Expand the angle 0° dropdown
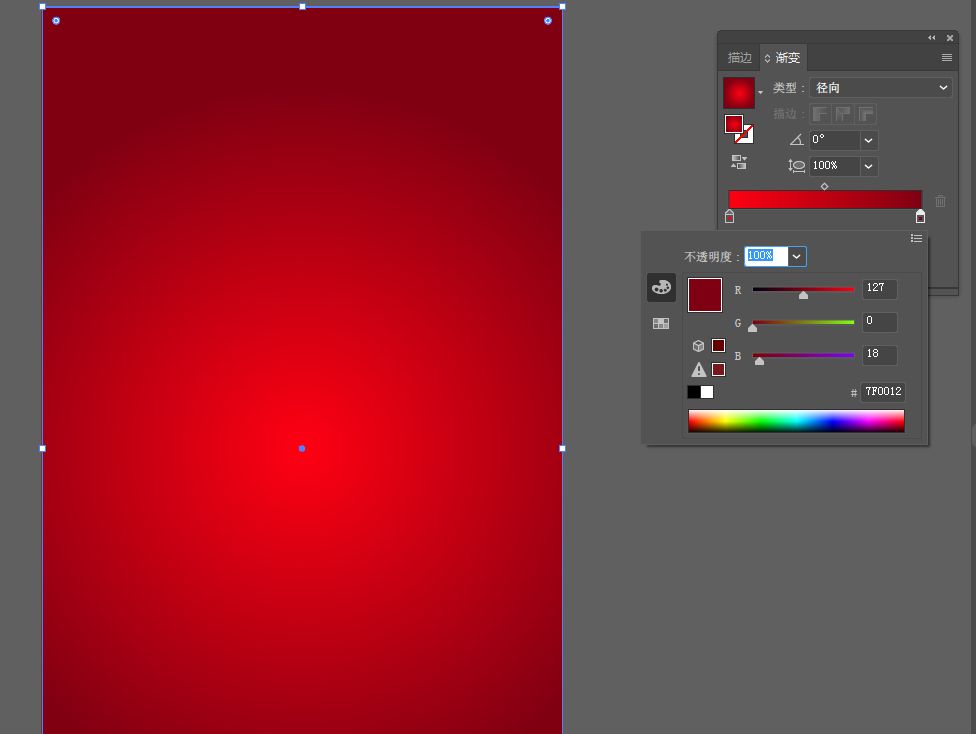The image size is (976, 734). [868, 140]
